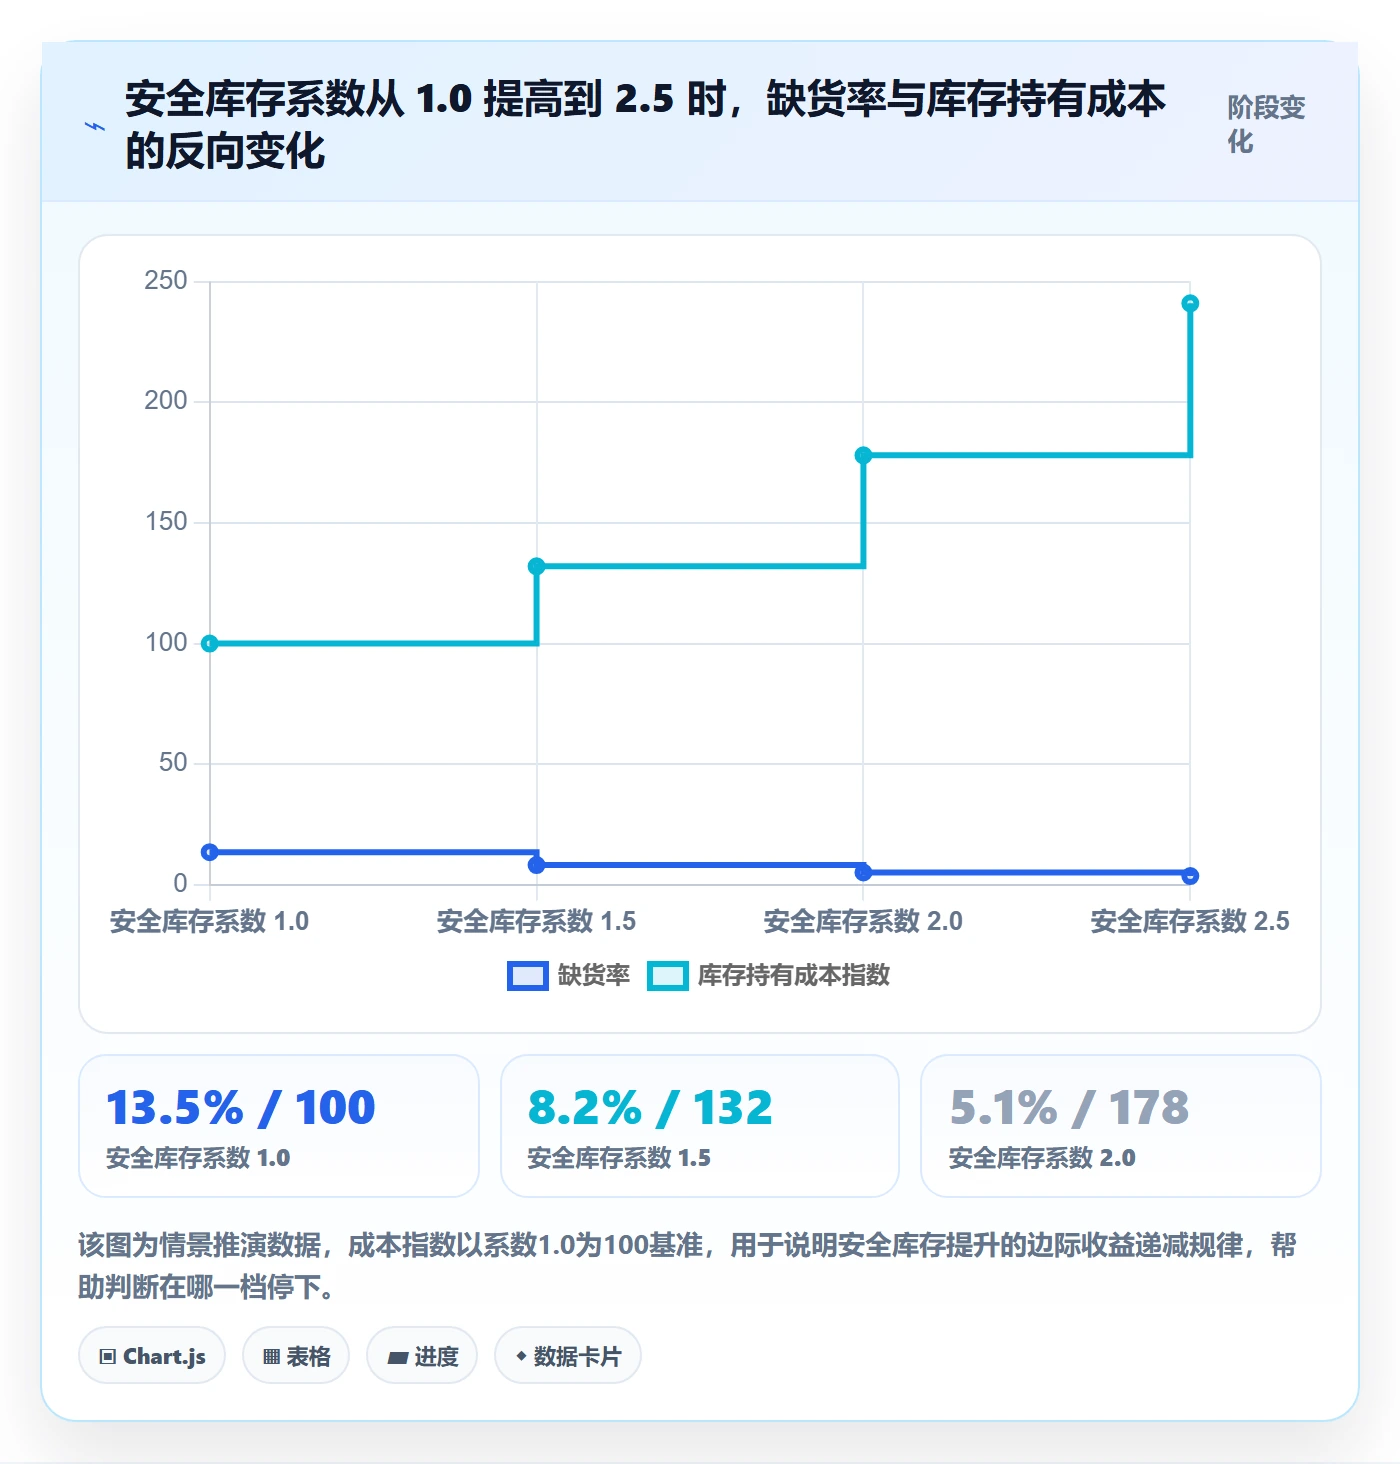The image size is (1400, 1464).
Task: Click the cost index point at 安全库存系数 1.5
Action: 536,566
